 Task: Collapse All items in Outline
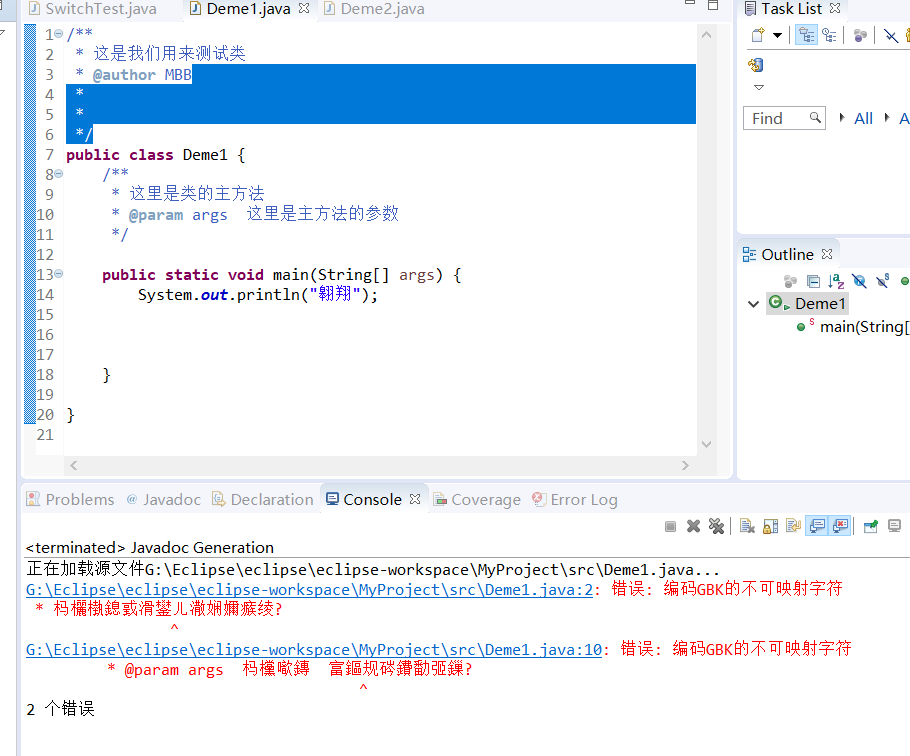click(813, 281)
